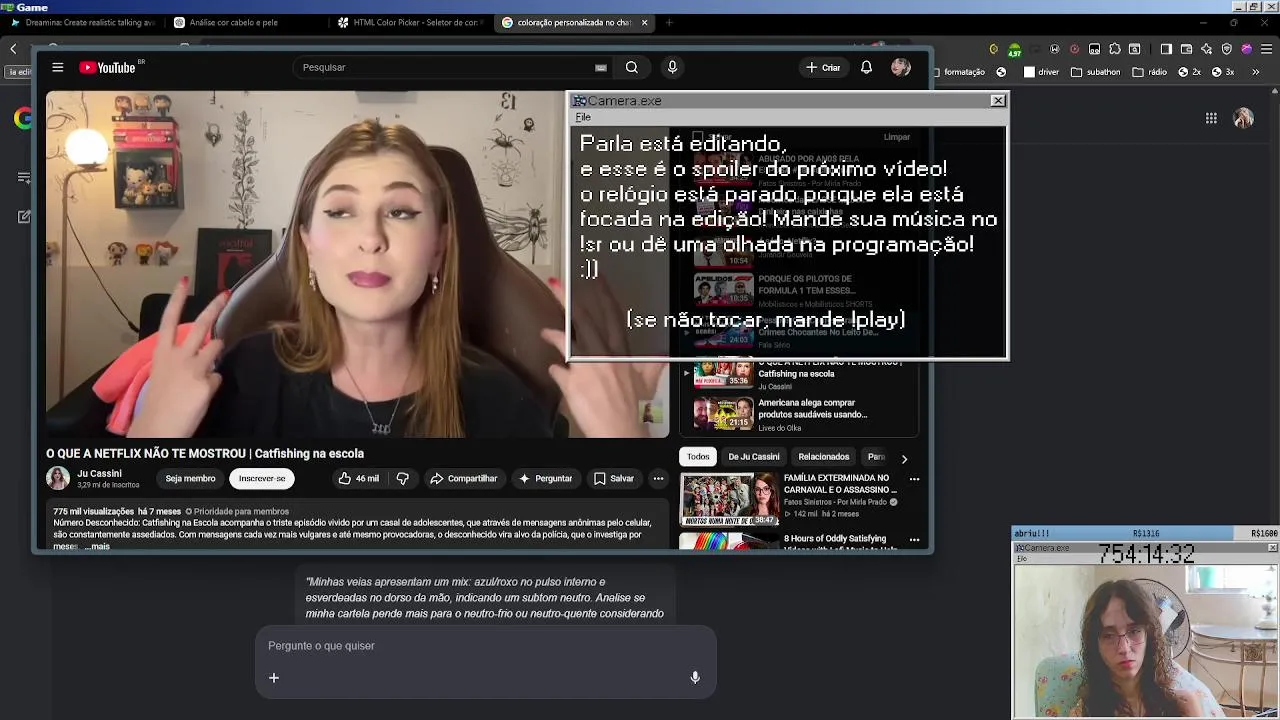Open the browser hamburger menu
This screenshot has height=720, width=1280.
coord(1266,49)
